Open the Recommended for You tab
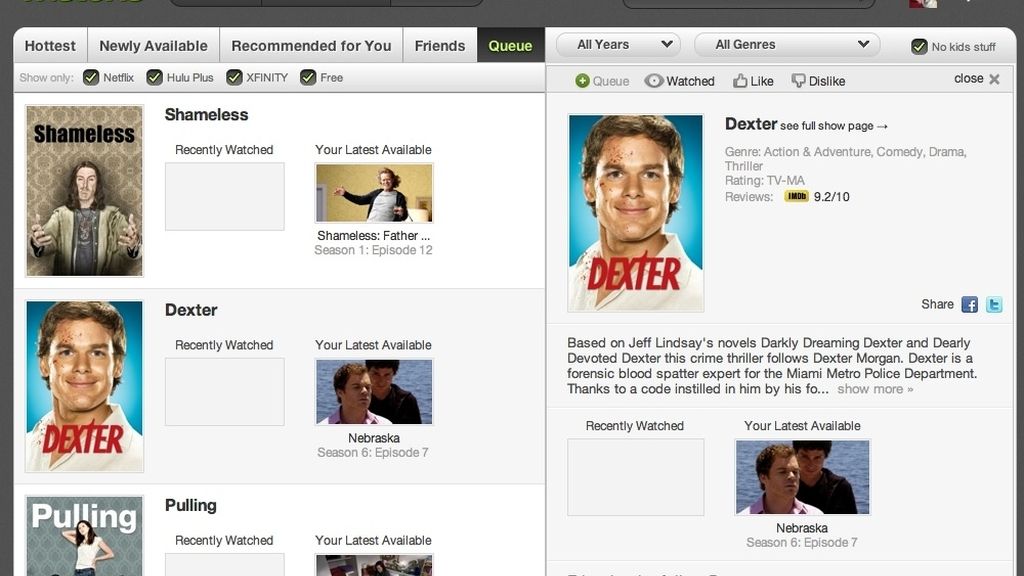1024x576 pixels. 312,46
